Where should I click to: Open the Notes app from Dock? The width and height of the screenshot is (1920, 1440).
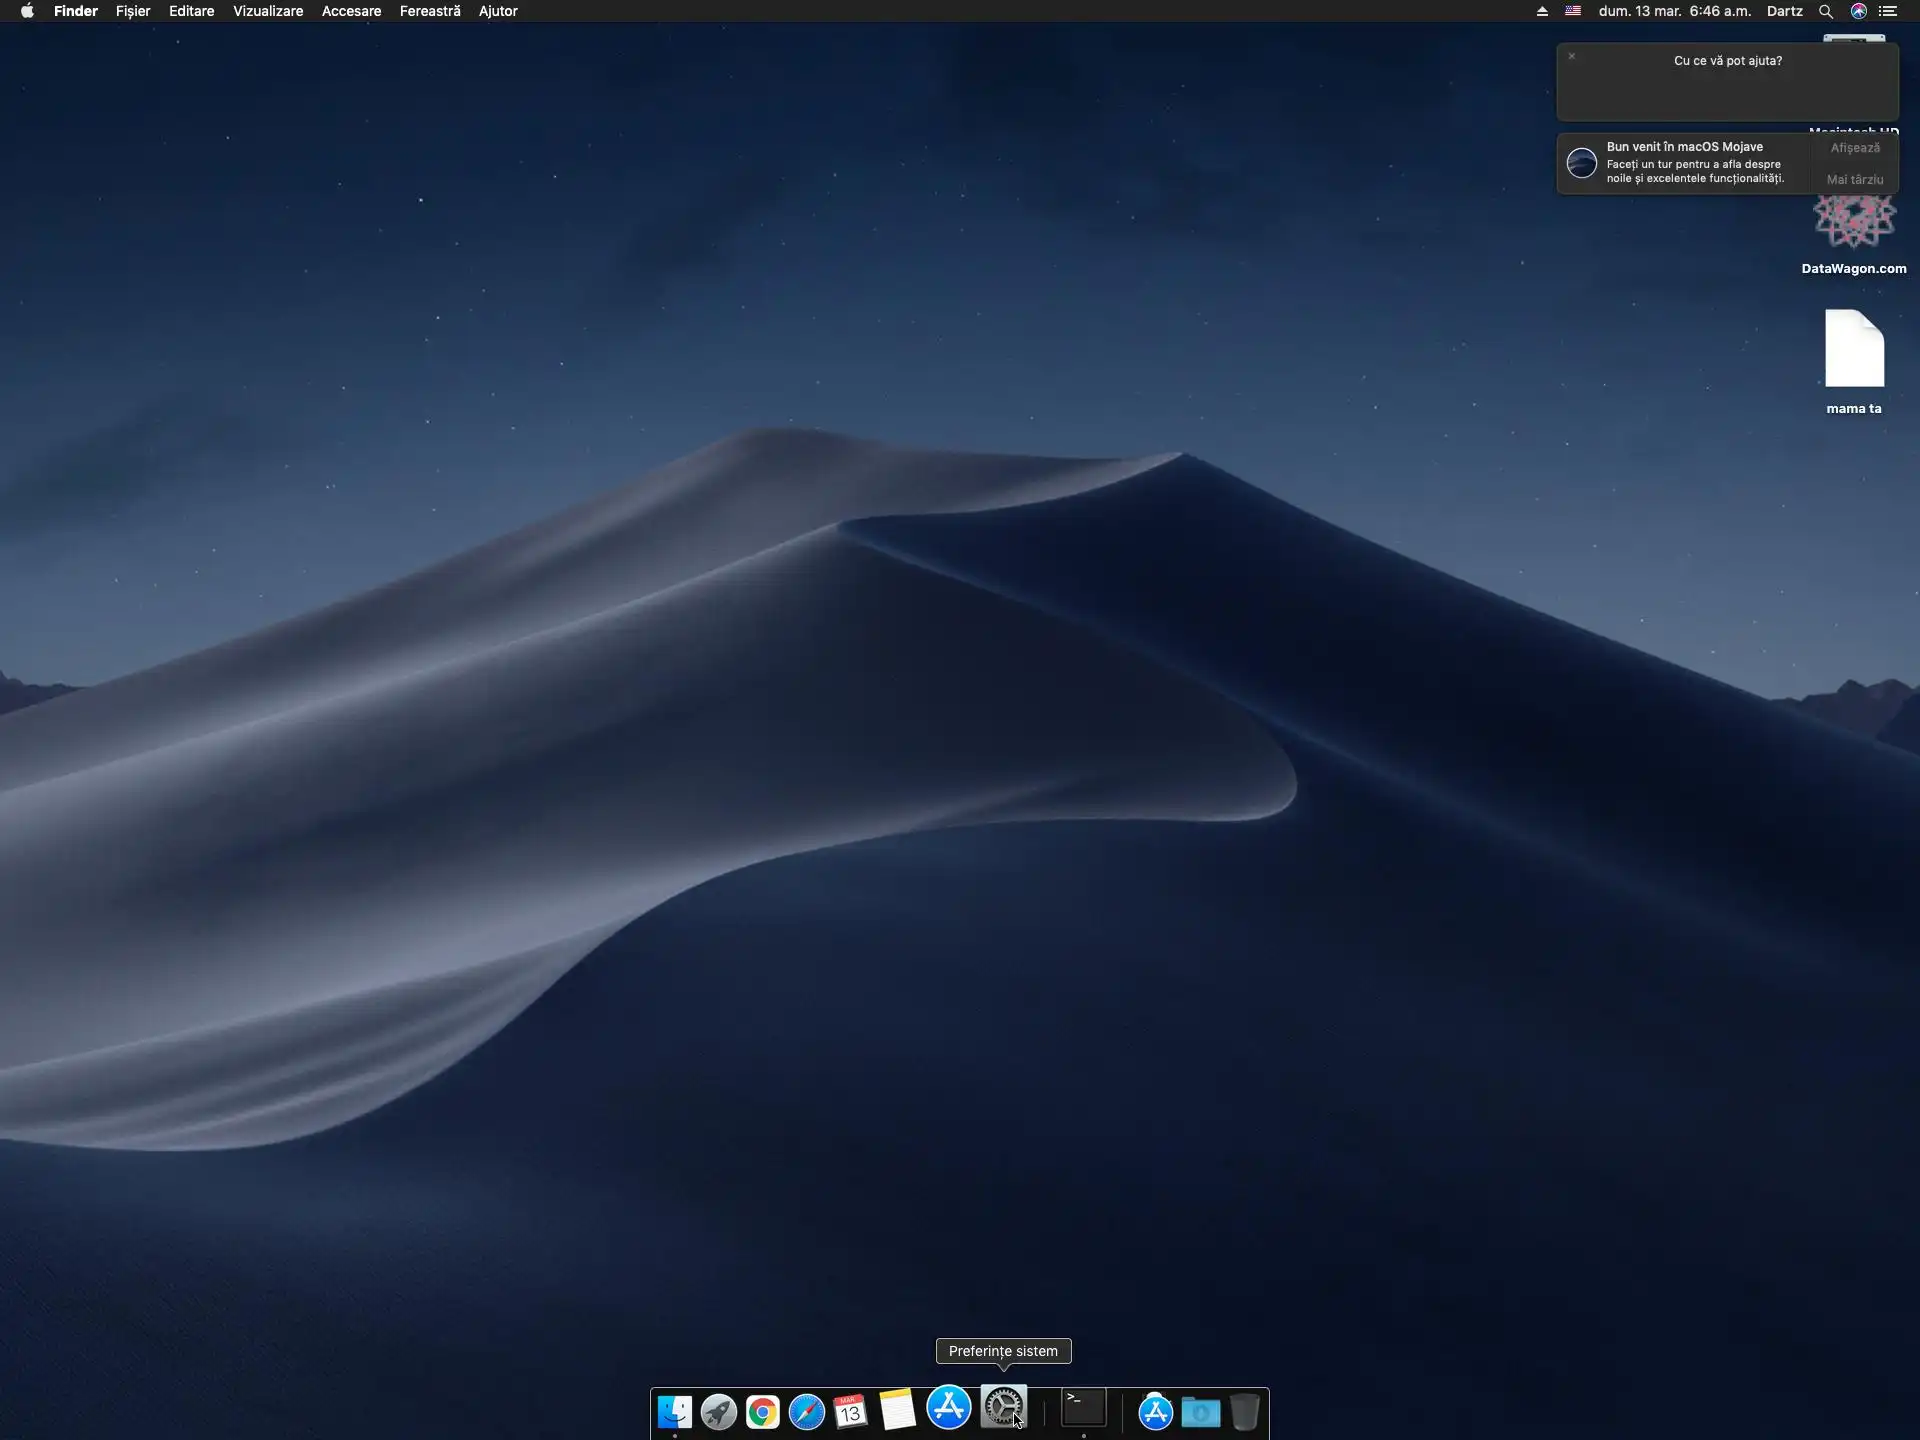coord(897,1410)
